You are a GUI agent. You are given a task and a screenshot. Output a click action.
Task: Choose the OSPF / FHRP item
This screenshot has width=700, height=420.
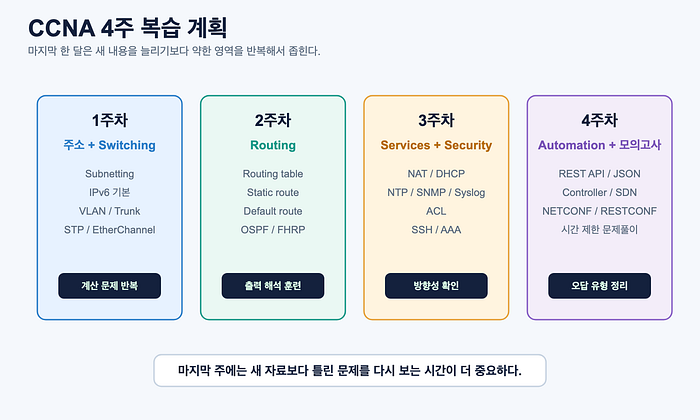point(273,230)
